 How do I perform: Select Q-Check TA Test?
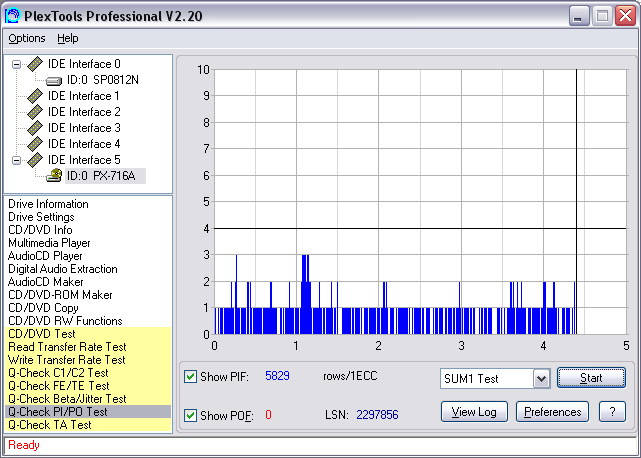click(88, 425)
